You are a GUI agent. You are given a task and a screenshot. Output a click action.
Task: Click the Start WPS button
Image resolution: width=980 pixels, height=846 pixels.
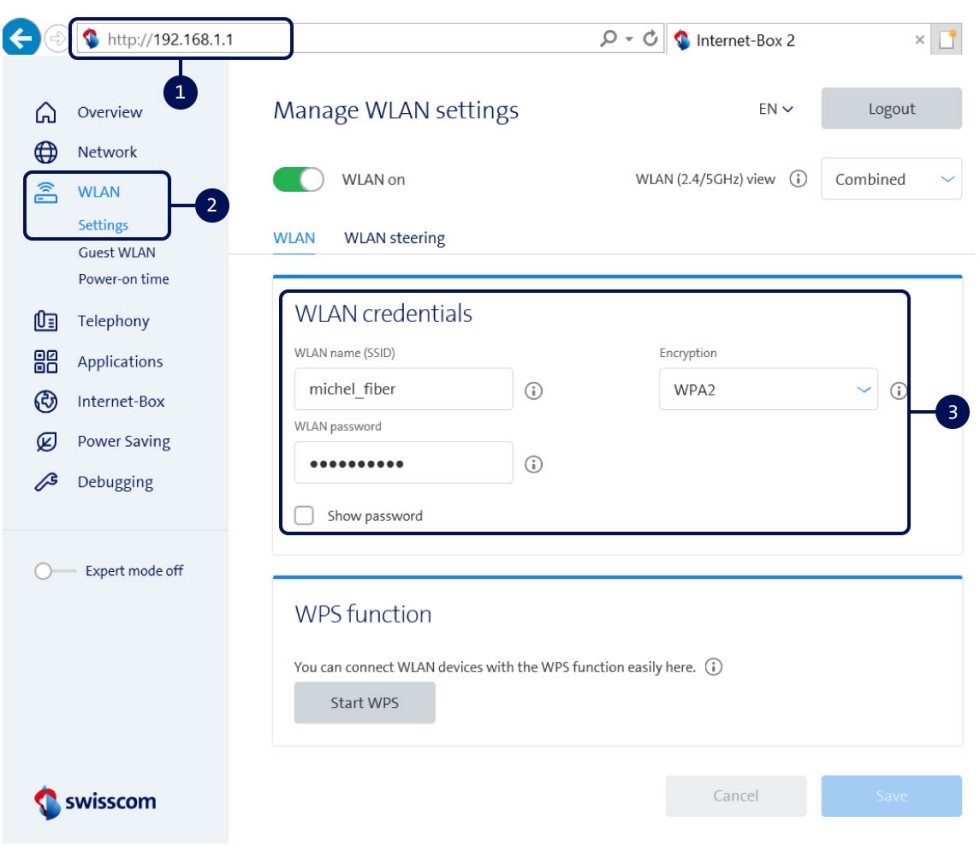[365, 702]
